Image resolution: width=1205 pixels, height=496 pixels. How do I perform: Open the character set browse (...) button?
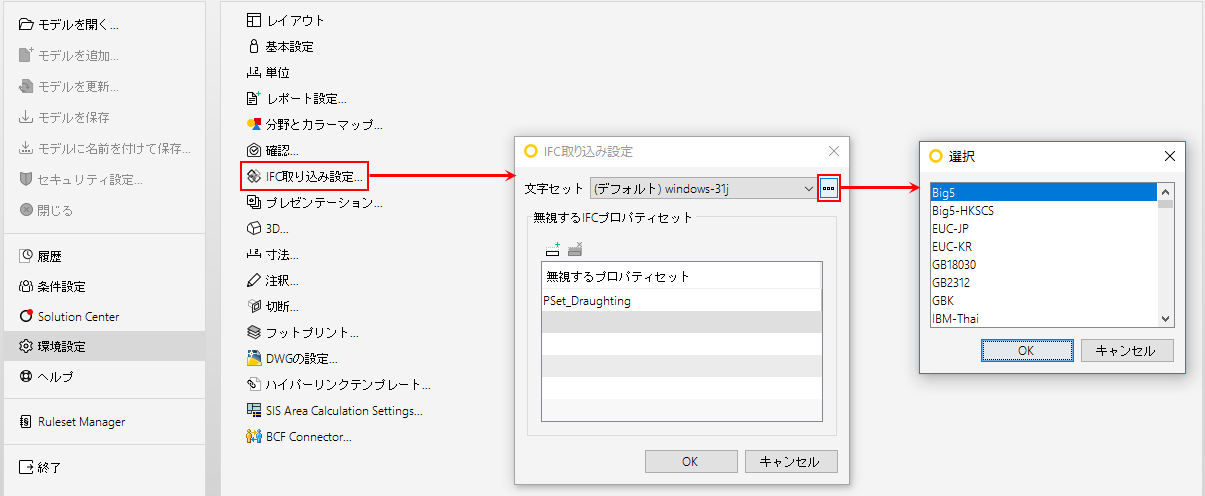click(828, 187)
